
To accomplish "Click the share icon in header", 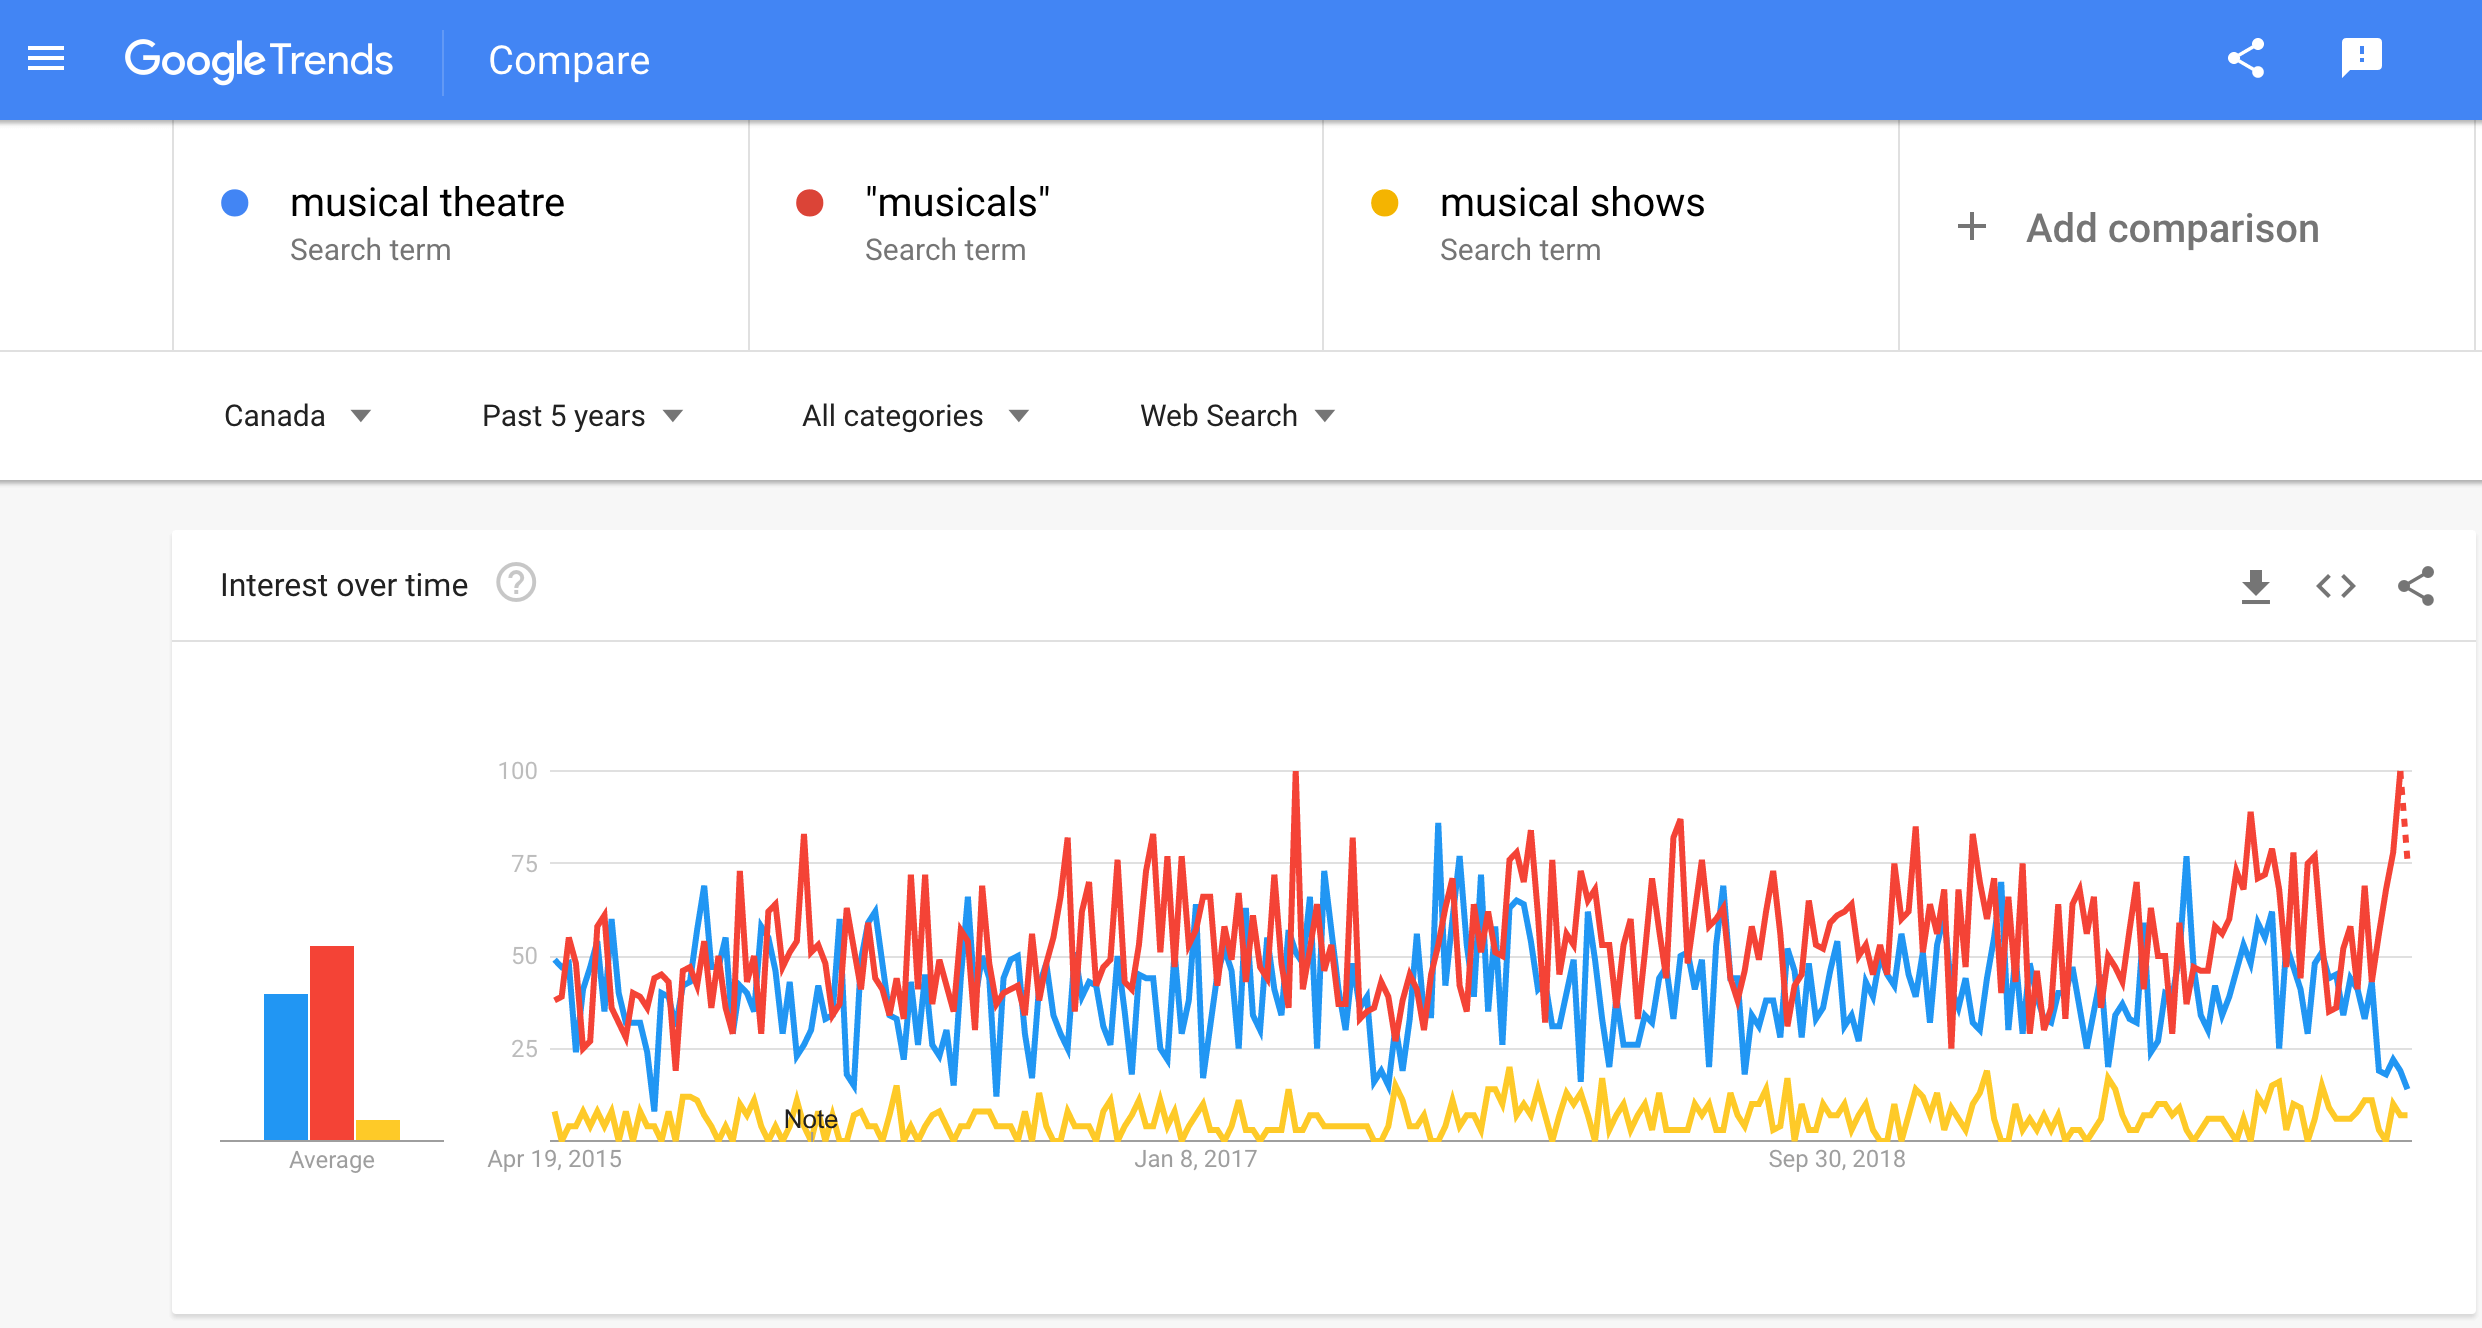I will click(2246, 59).
